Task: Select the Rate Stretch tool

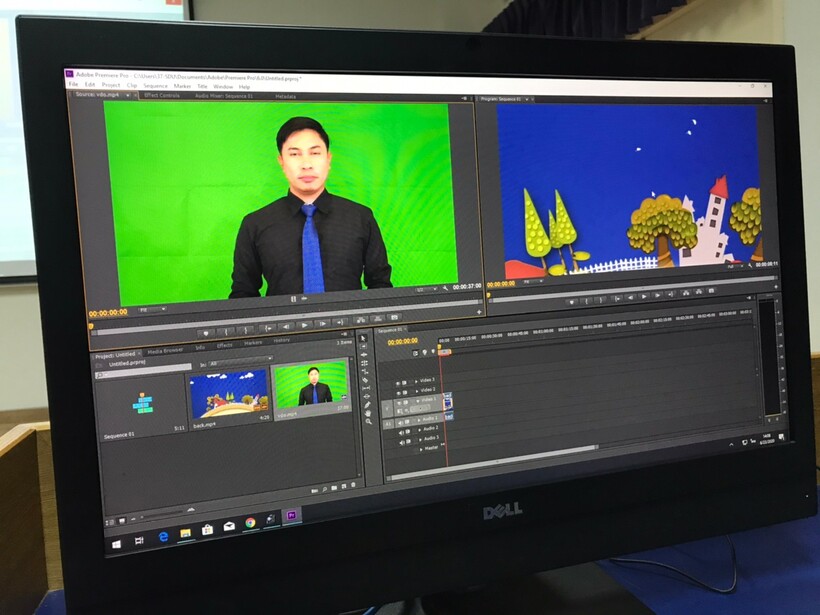Action: coord(366,371)
